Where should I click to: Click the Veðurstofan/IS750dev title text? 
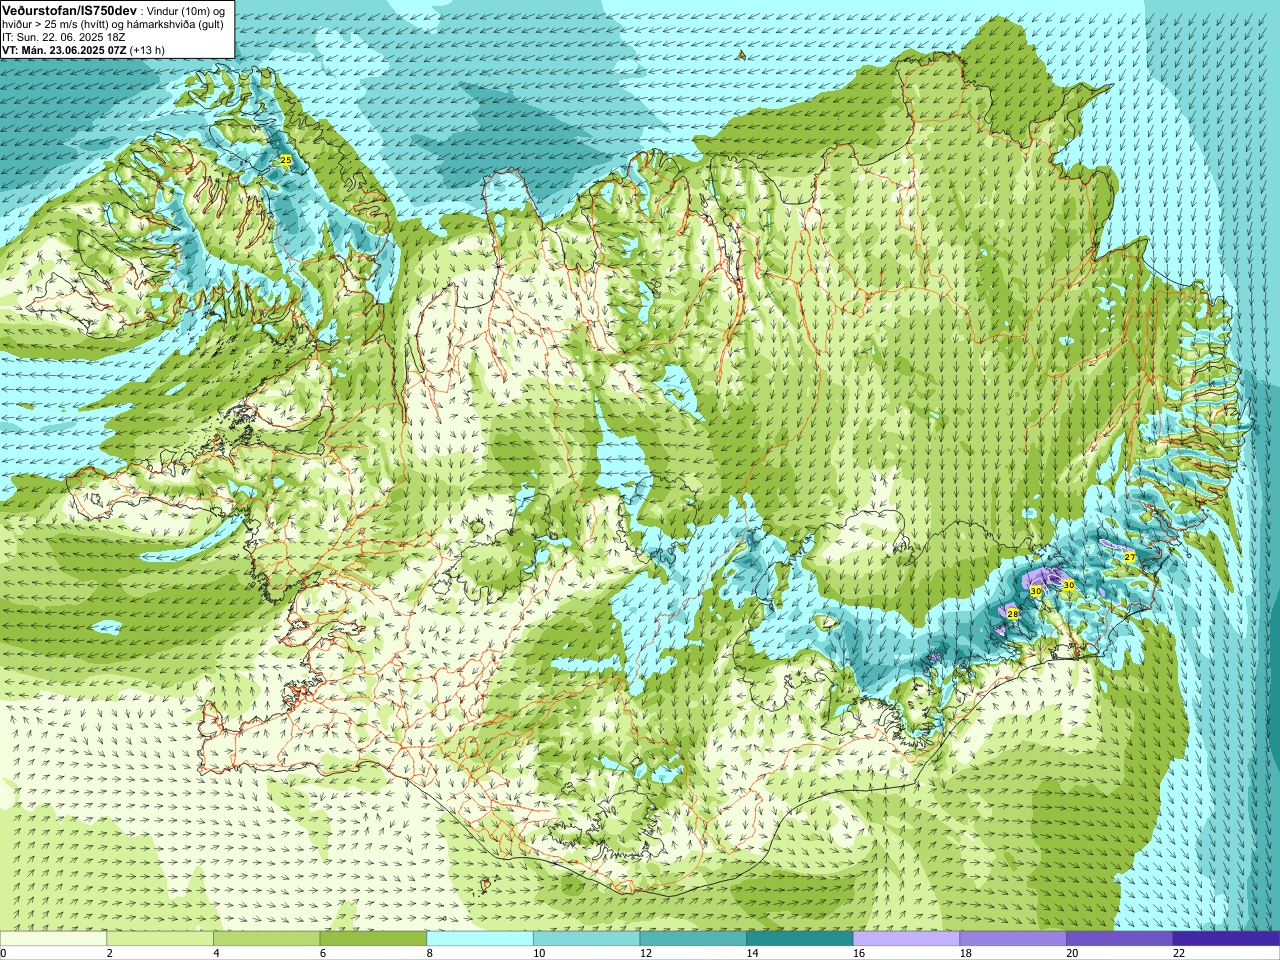pyautogui.click(x=69, y=10)
